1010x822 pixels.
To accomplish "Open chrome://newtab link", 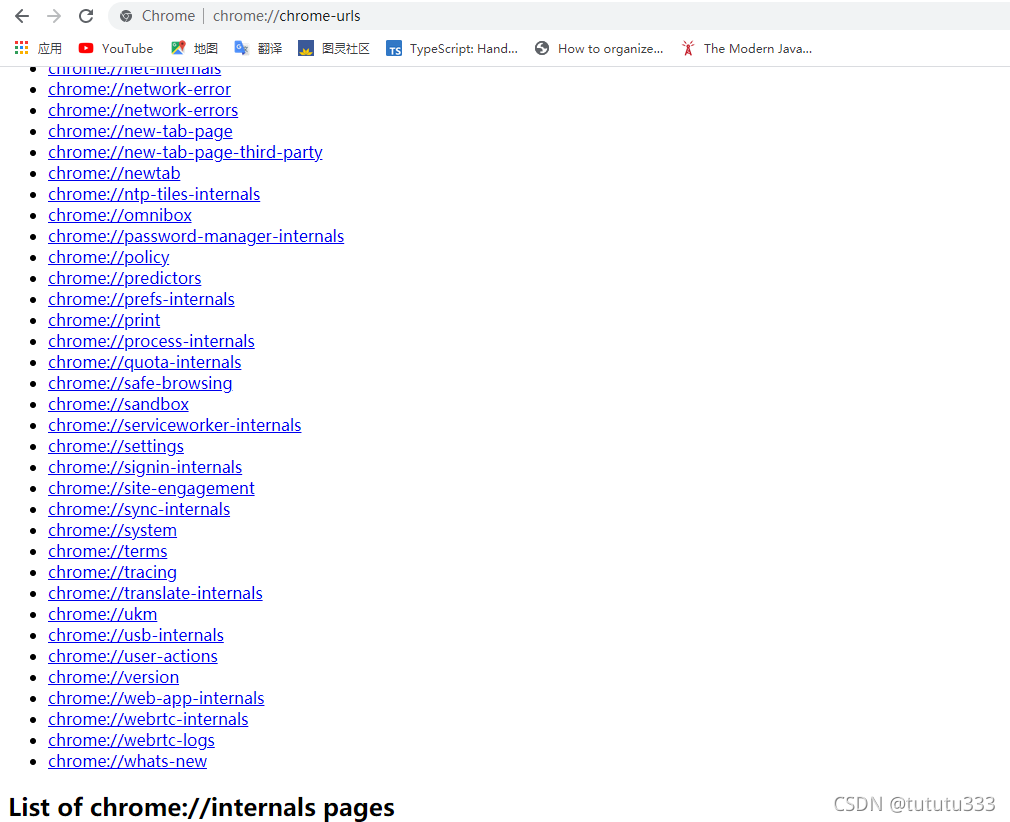I will (x=114, y=173).
